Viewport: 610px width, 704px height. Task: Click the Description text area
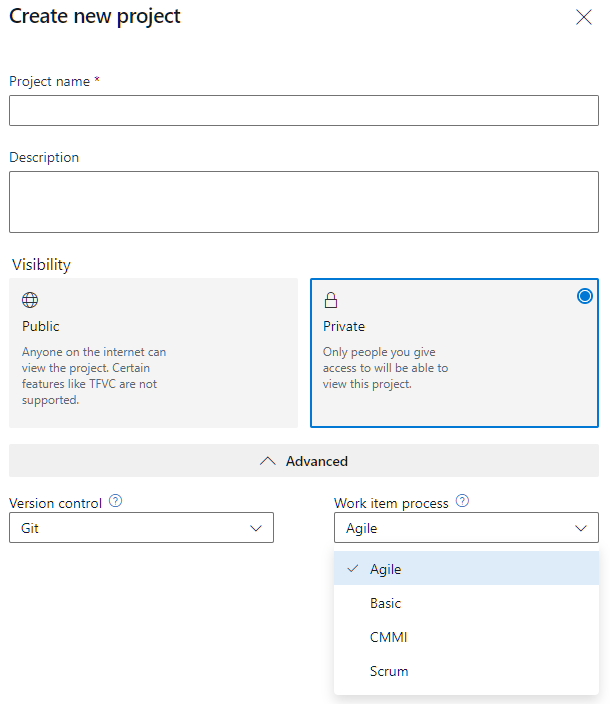pos(304,202)
